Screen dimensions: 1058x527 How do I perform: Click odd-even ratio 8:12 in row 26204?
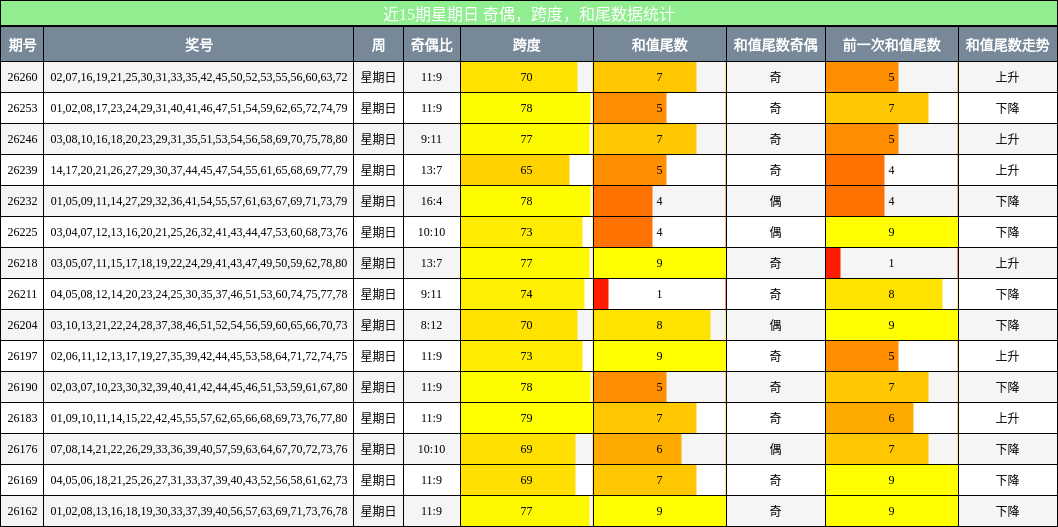pyautogui.click(x=432, y=325)
